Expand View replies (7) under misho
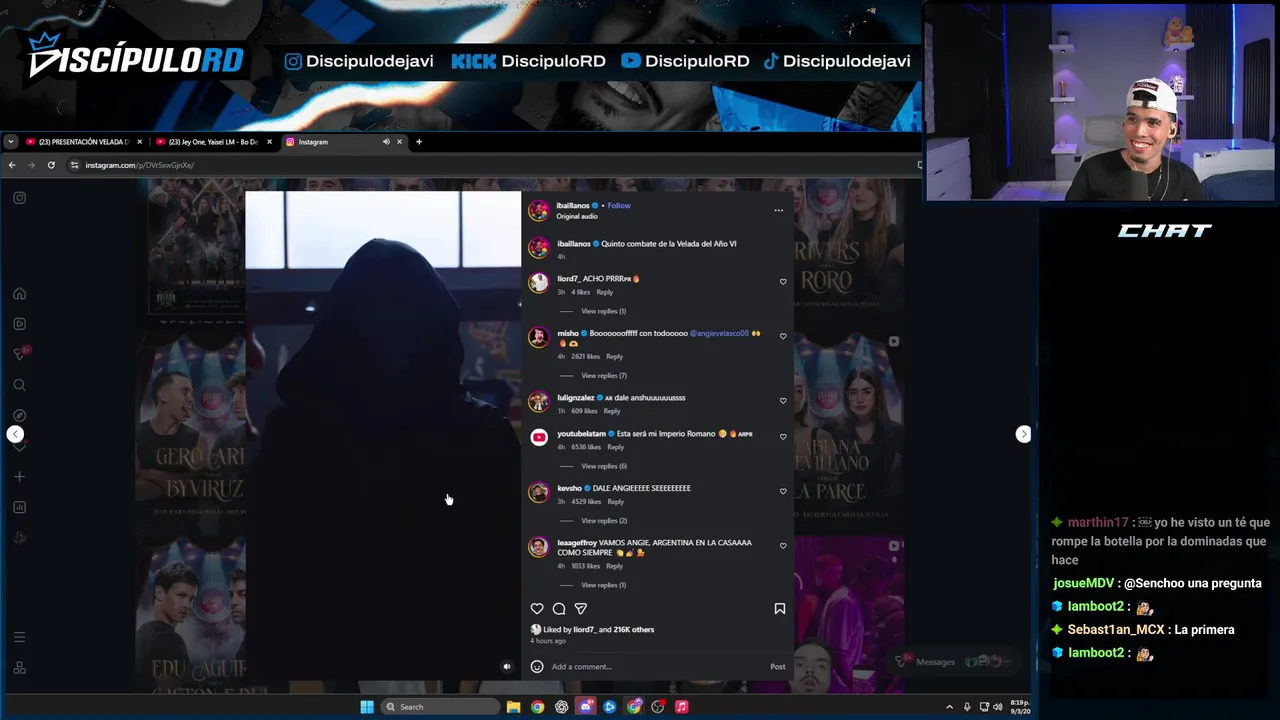Viewport: 1280px width, 720px height. (603, 376)
